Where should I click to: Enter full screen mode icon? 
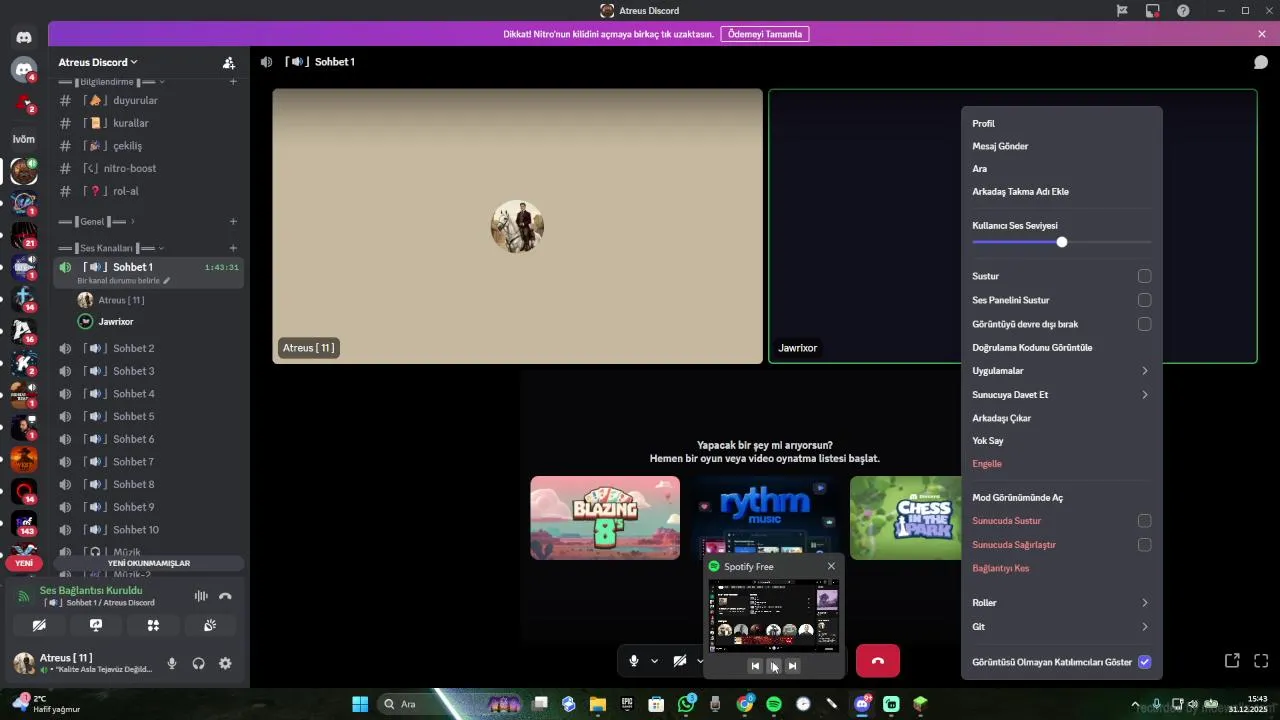(x=1261, y=660)
